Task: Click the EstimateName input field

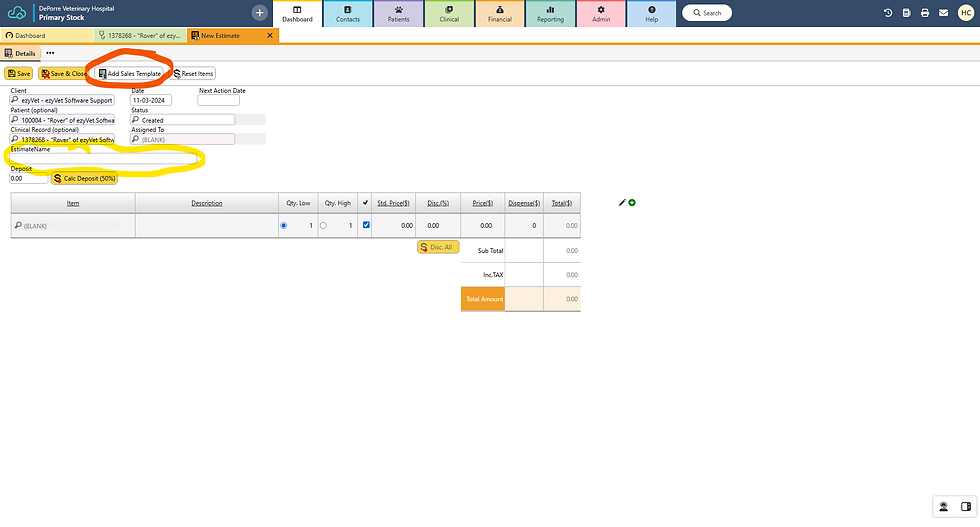Action: click(x=104, y=159)
